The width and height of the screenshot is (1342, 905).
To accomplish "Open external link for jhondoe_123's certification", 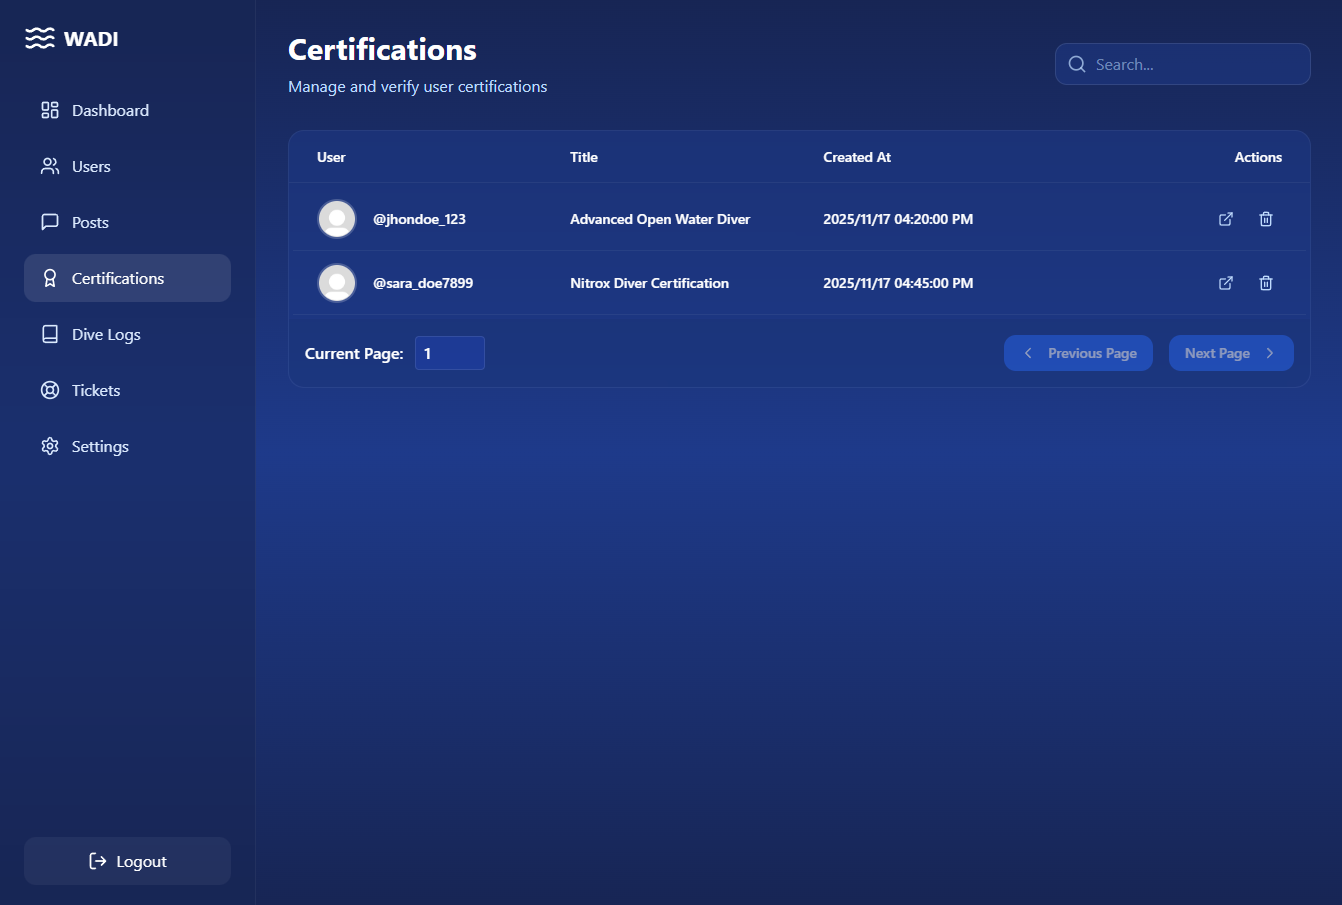I will tap(1225, 219).
